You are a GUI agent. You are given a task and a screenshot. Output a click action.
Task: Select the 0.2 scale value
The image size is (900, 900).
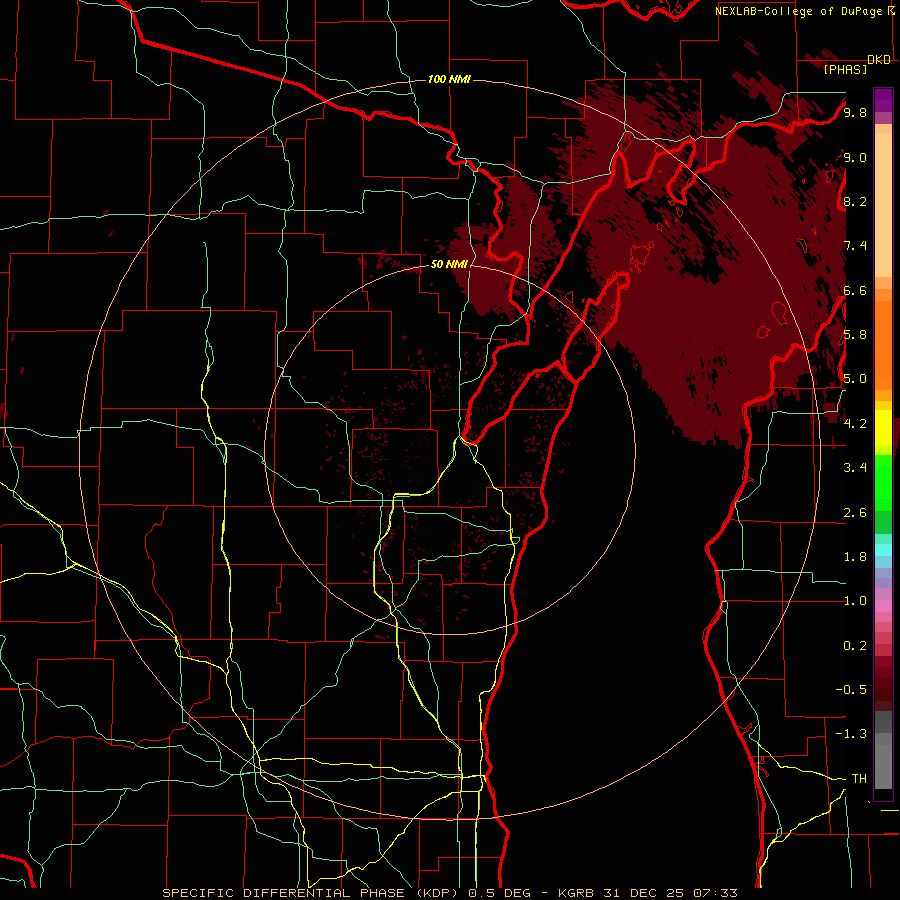[x=855, y=645]
